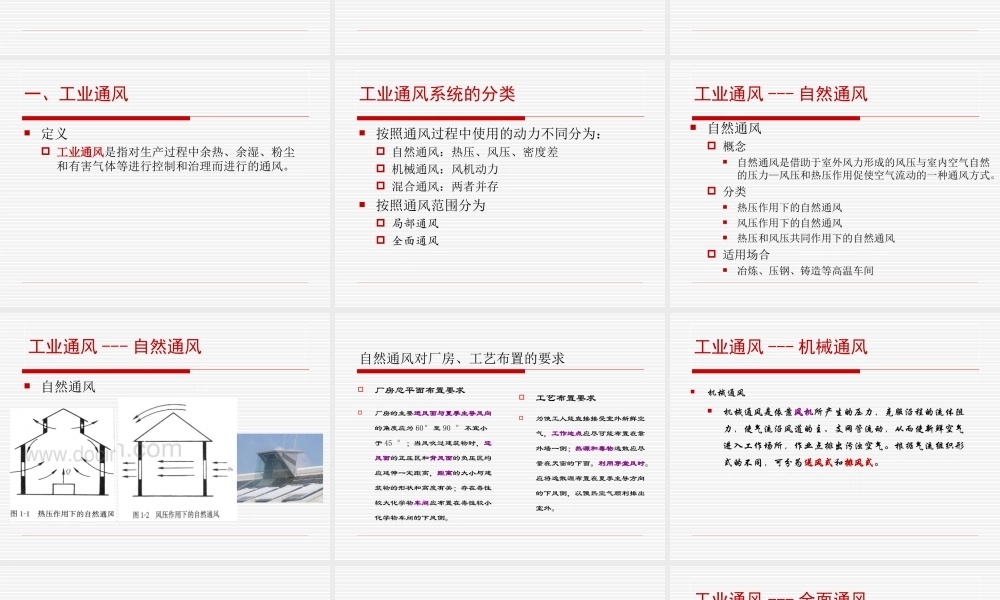Image resolution: width=1000 pixels, height=600 pixels.
Task: Switch to slide "工业通风 --- 机械通风"
Action: click(780, 347)
